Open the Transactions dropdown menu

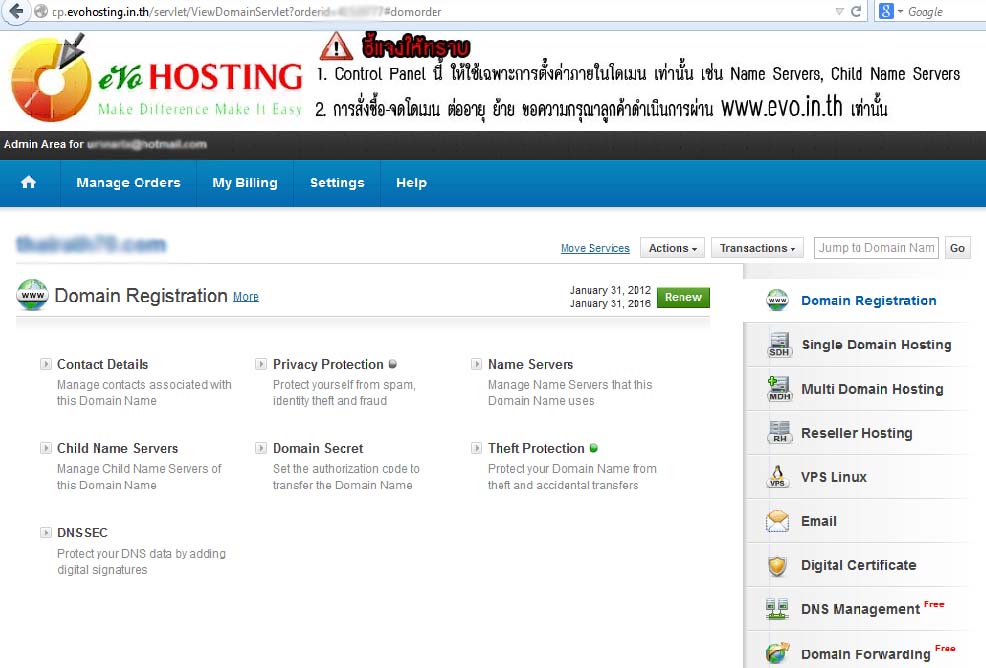coord(757,248)
